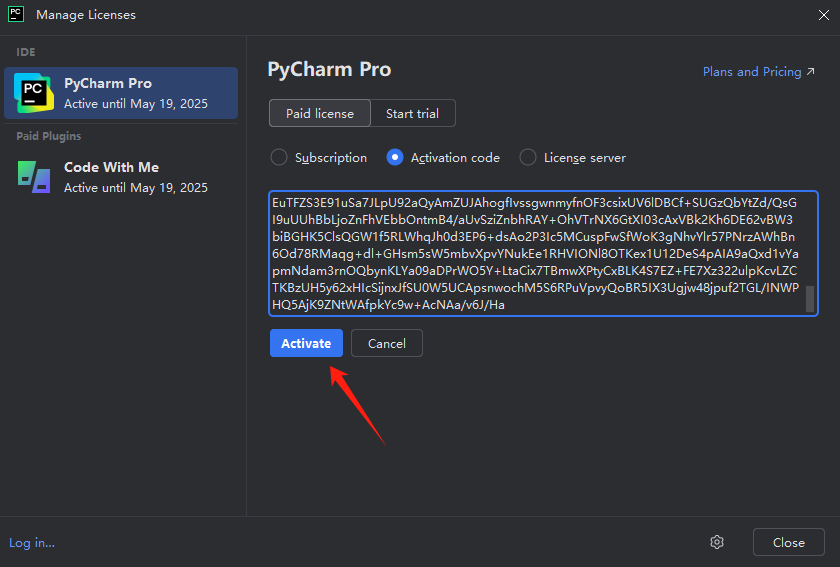The width and height of the screenshot is (840, 567).
Task: Click the external arrow beside Plans and Pricing
Action: coord(811,72)
